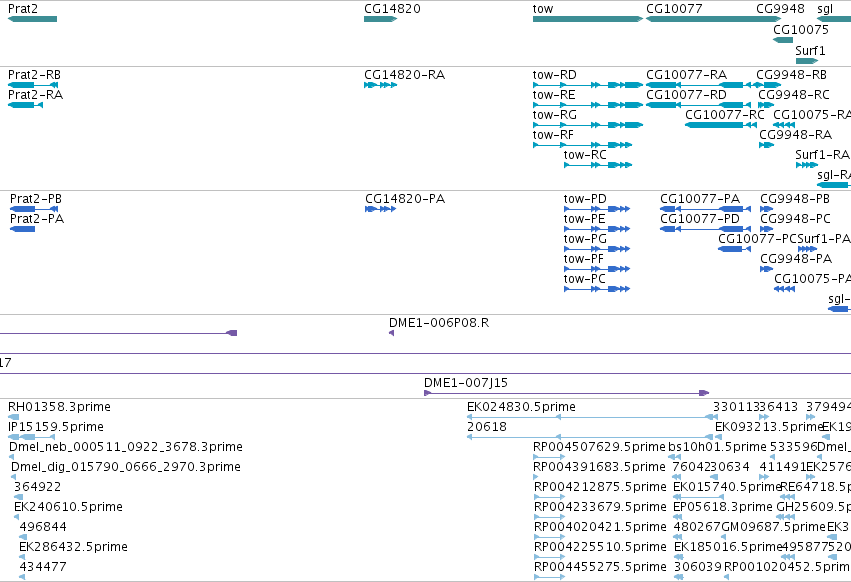Click the CG14820-RA transcript glyph
This screenshot has width=851, height=582.
point(380,85)
